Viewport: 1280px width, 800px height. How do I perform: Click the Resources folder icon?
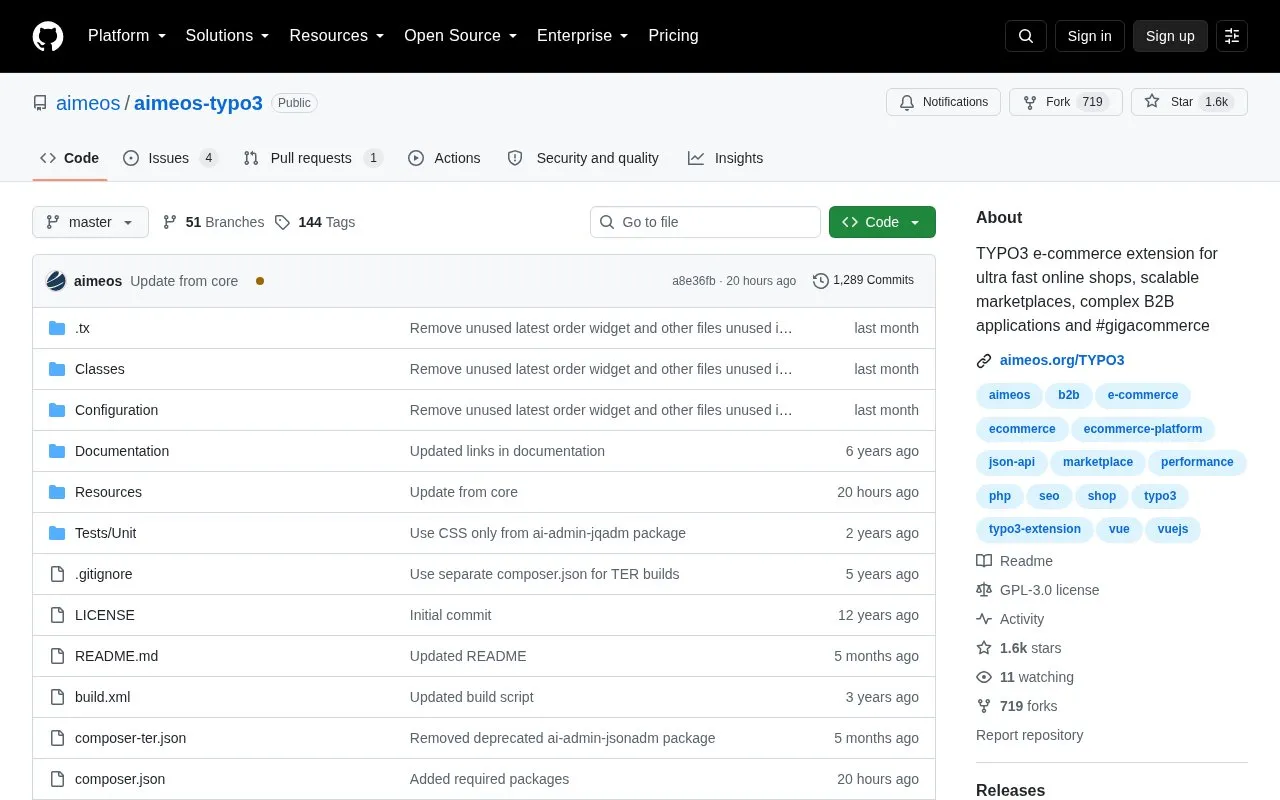click(x=57, y=492)
